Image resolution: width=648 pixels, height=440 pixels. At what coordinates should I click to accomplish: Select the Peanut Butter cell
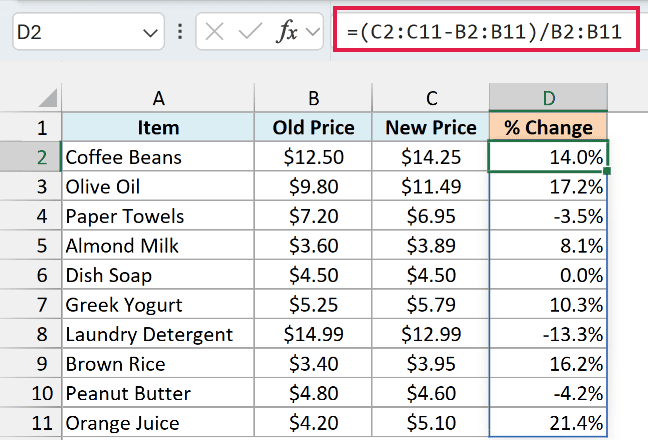pyautogui.click(x=158, y=393)
